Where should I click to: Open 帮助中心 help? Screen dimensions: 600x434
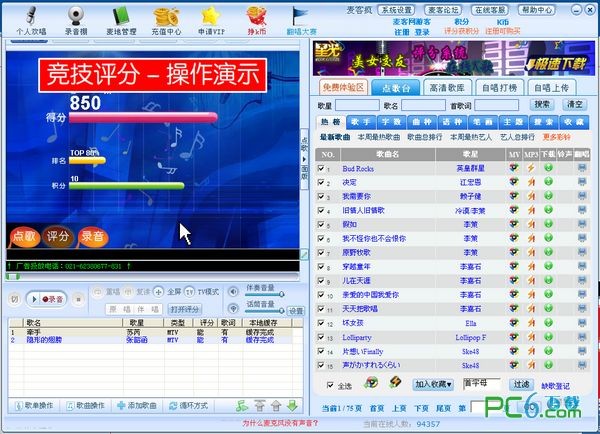(x=536, y=10)
